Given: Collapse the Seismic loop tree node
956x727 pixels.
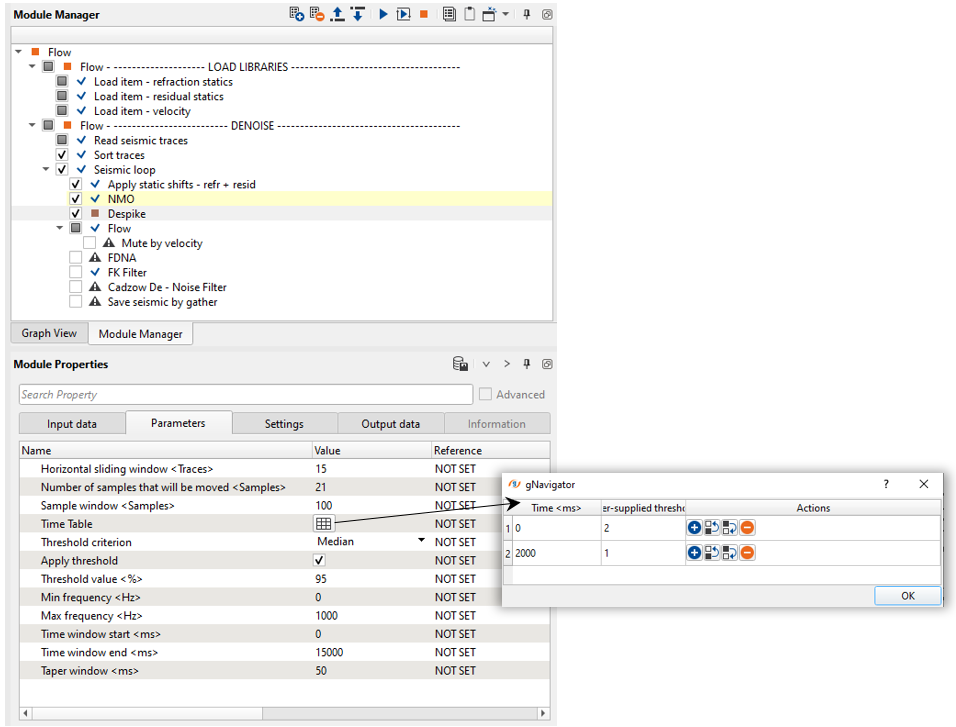Looking at the screenshot, I should click(x=47, y=170).
